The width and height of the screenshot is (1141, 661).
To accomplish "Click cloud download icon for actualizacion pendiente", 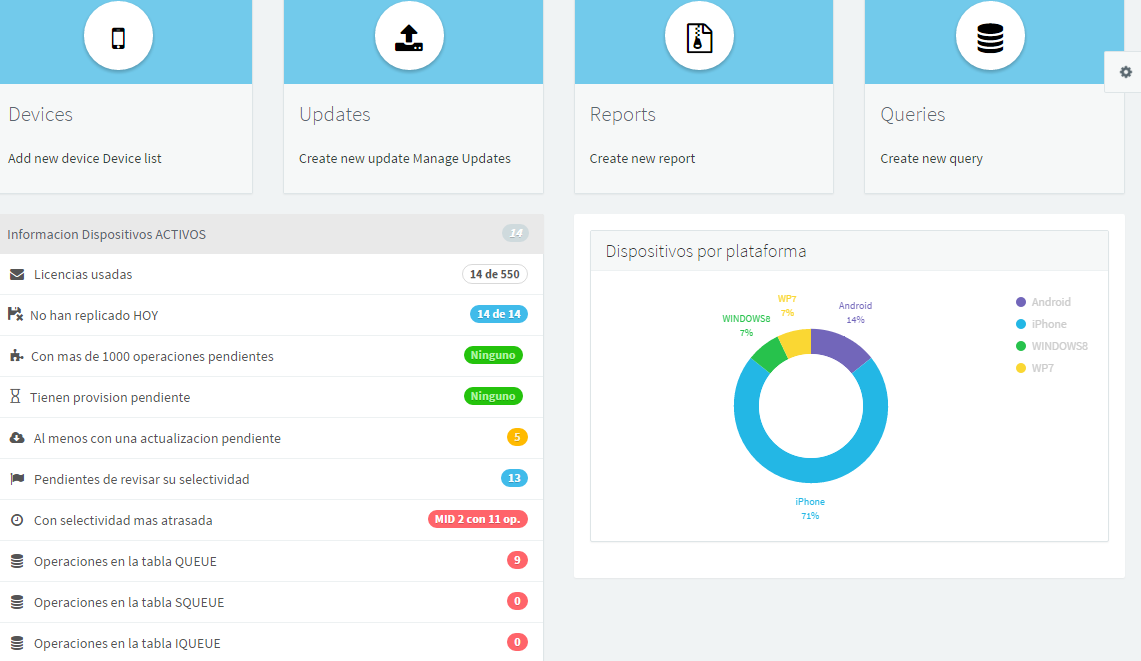I will [x=17, y=438].
